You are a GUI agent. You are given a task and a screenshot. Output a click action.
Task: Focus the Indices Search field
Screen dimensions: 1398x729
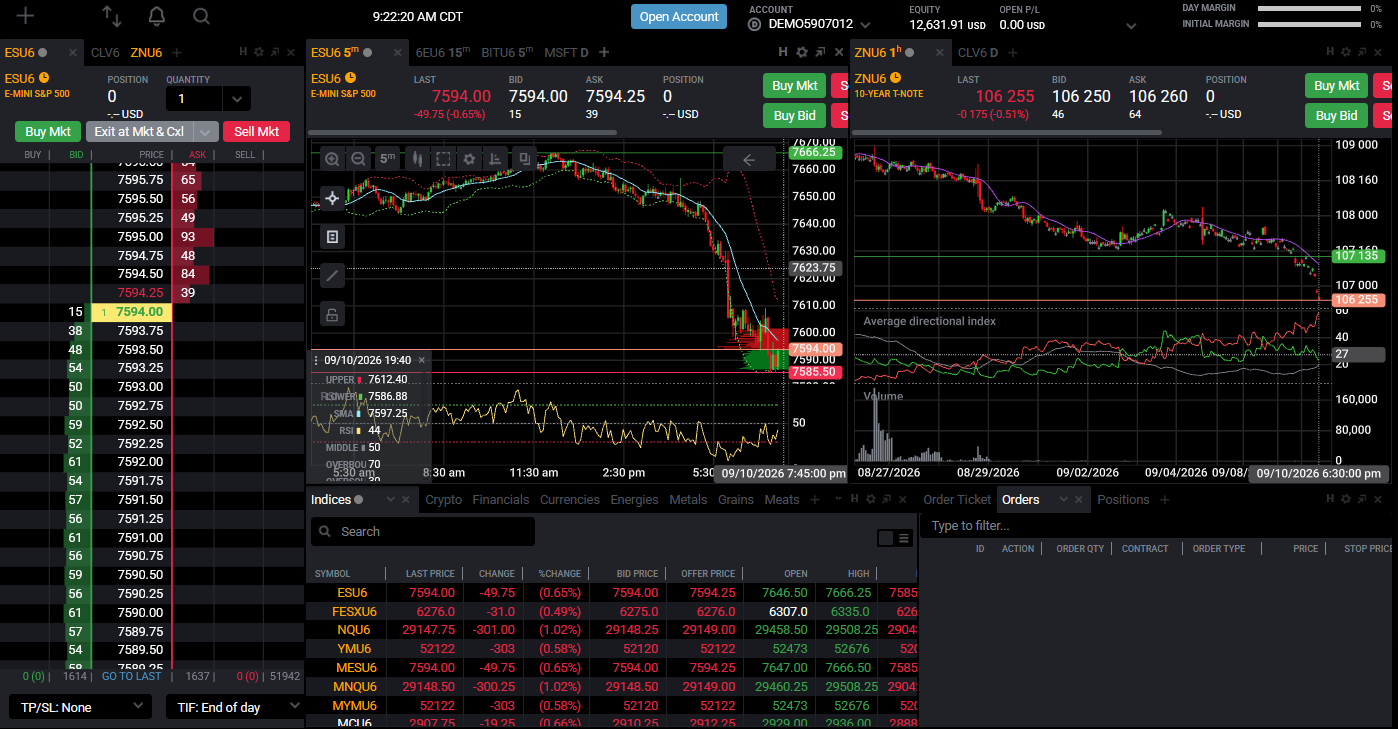(423, 532)
